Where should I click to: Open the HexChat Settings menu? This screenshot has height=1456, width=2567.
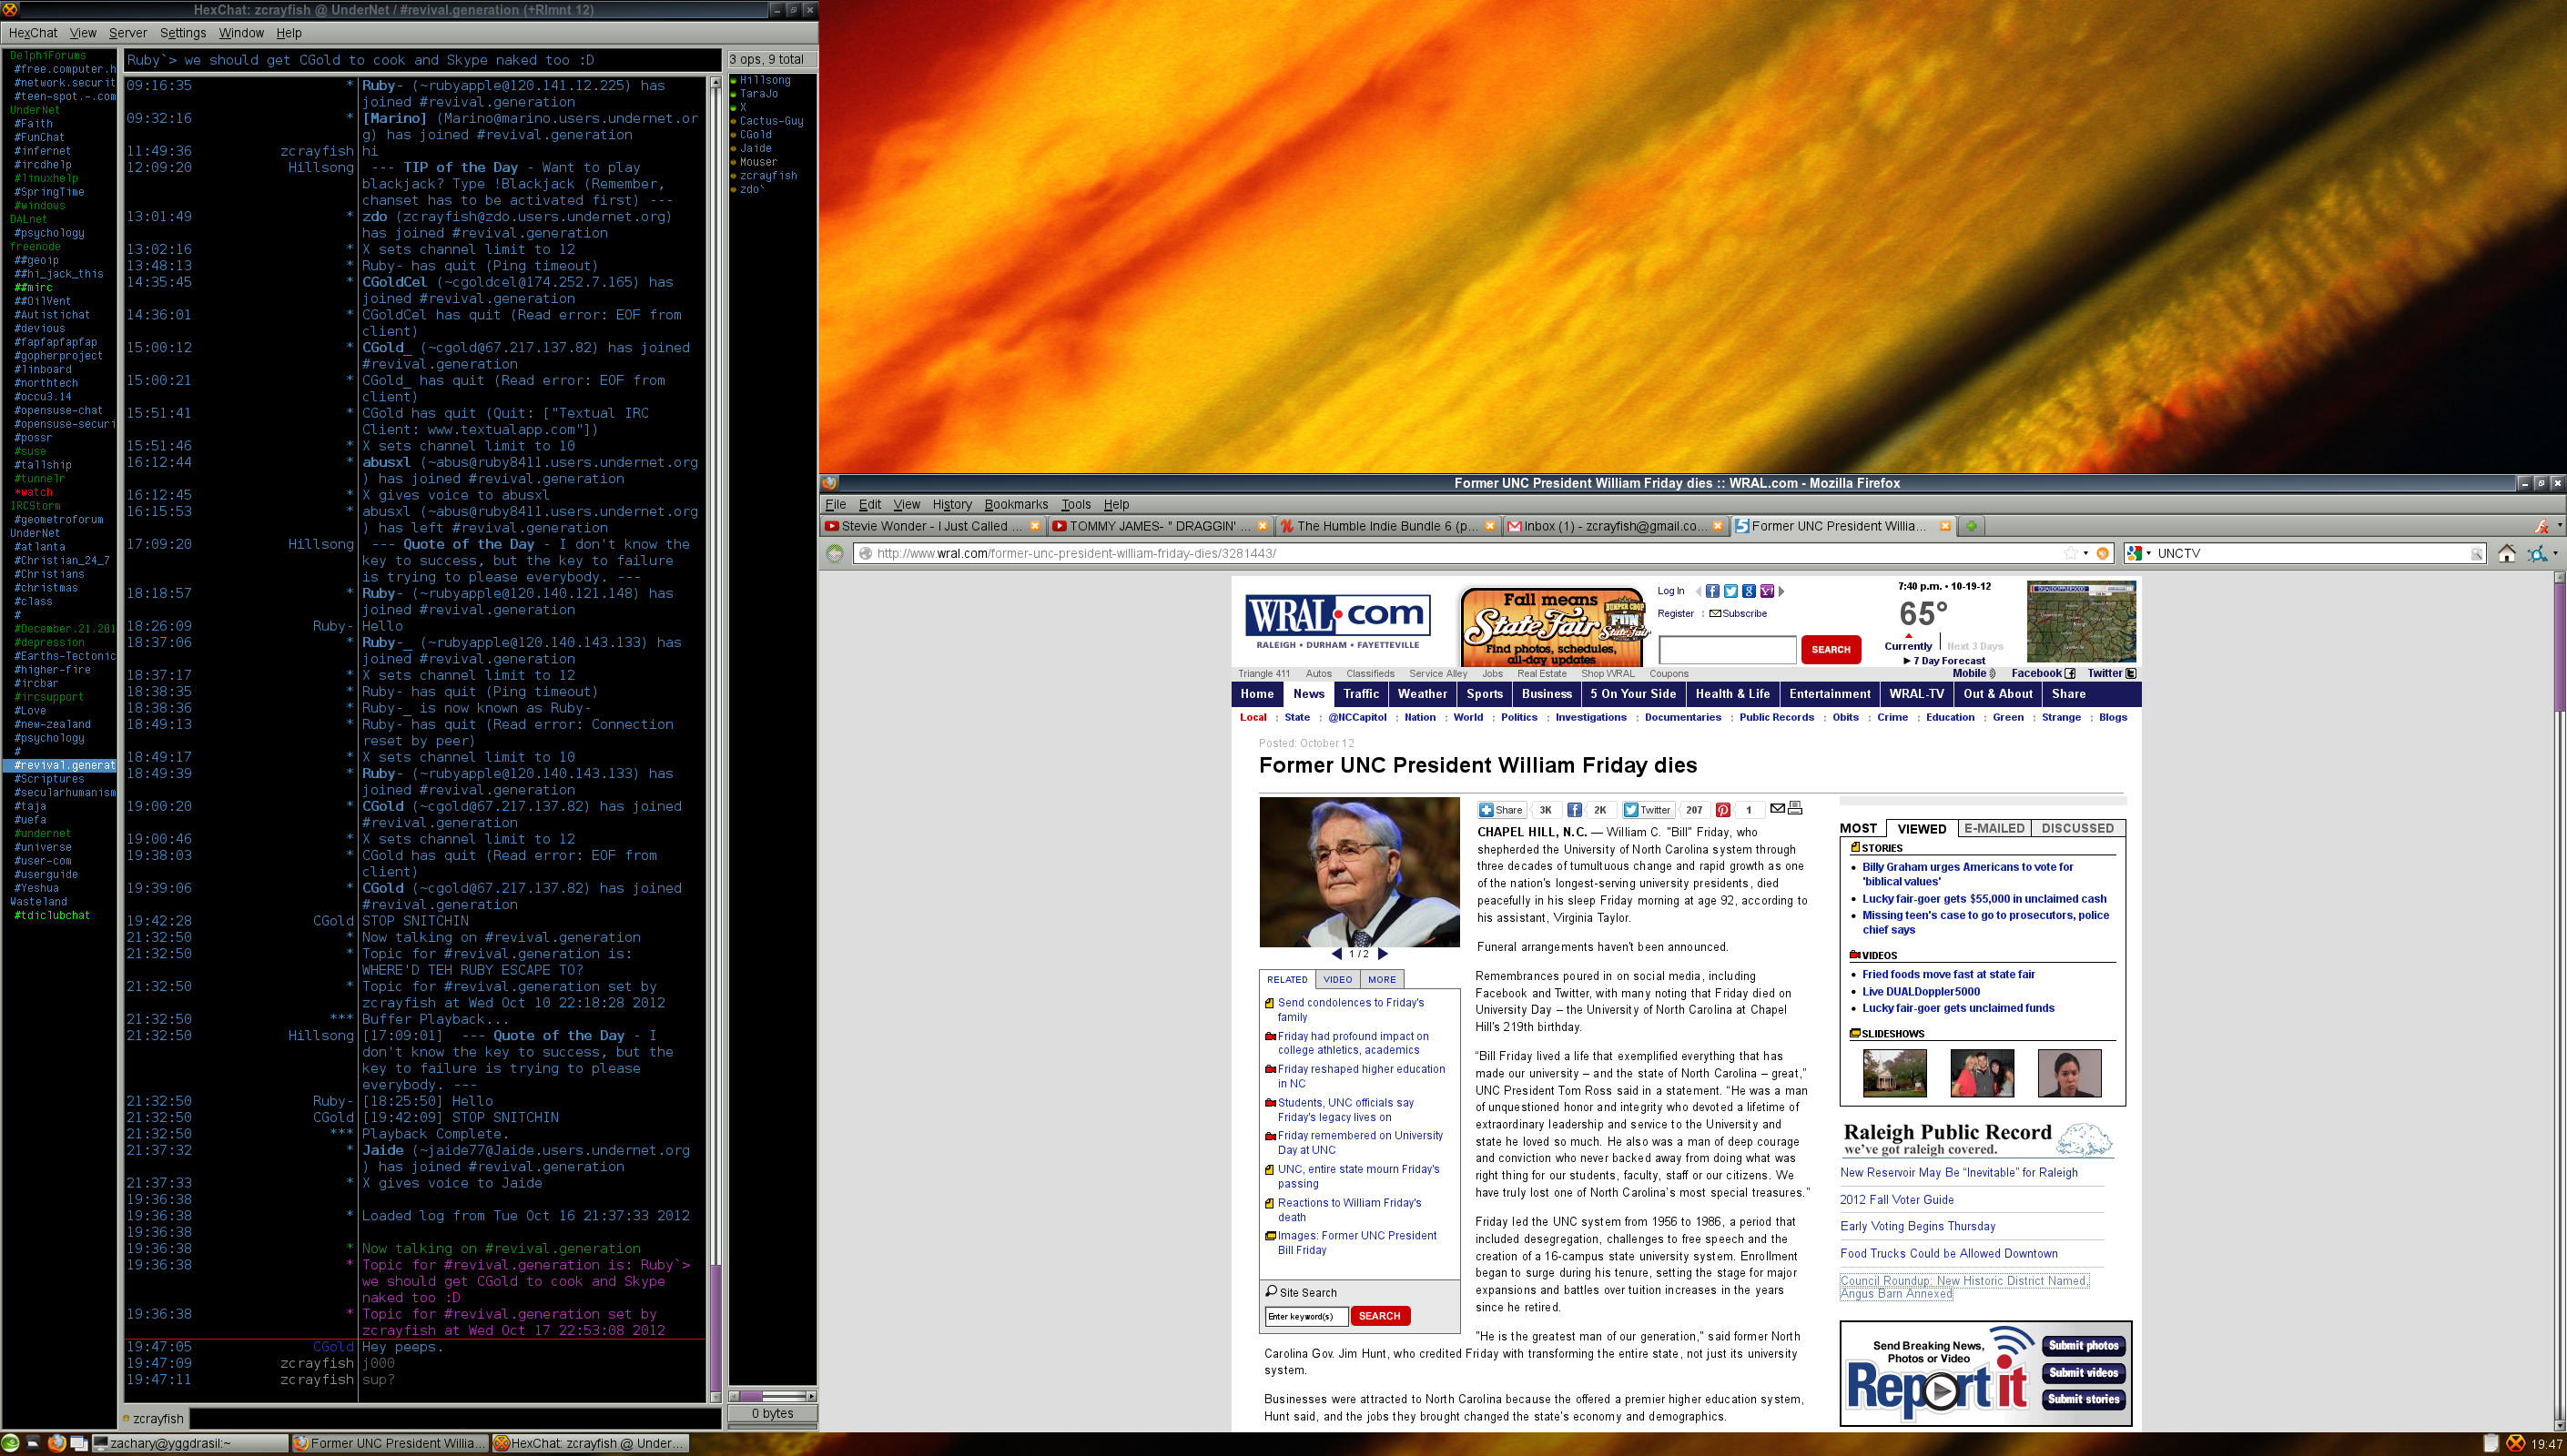tap(182, 33)
